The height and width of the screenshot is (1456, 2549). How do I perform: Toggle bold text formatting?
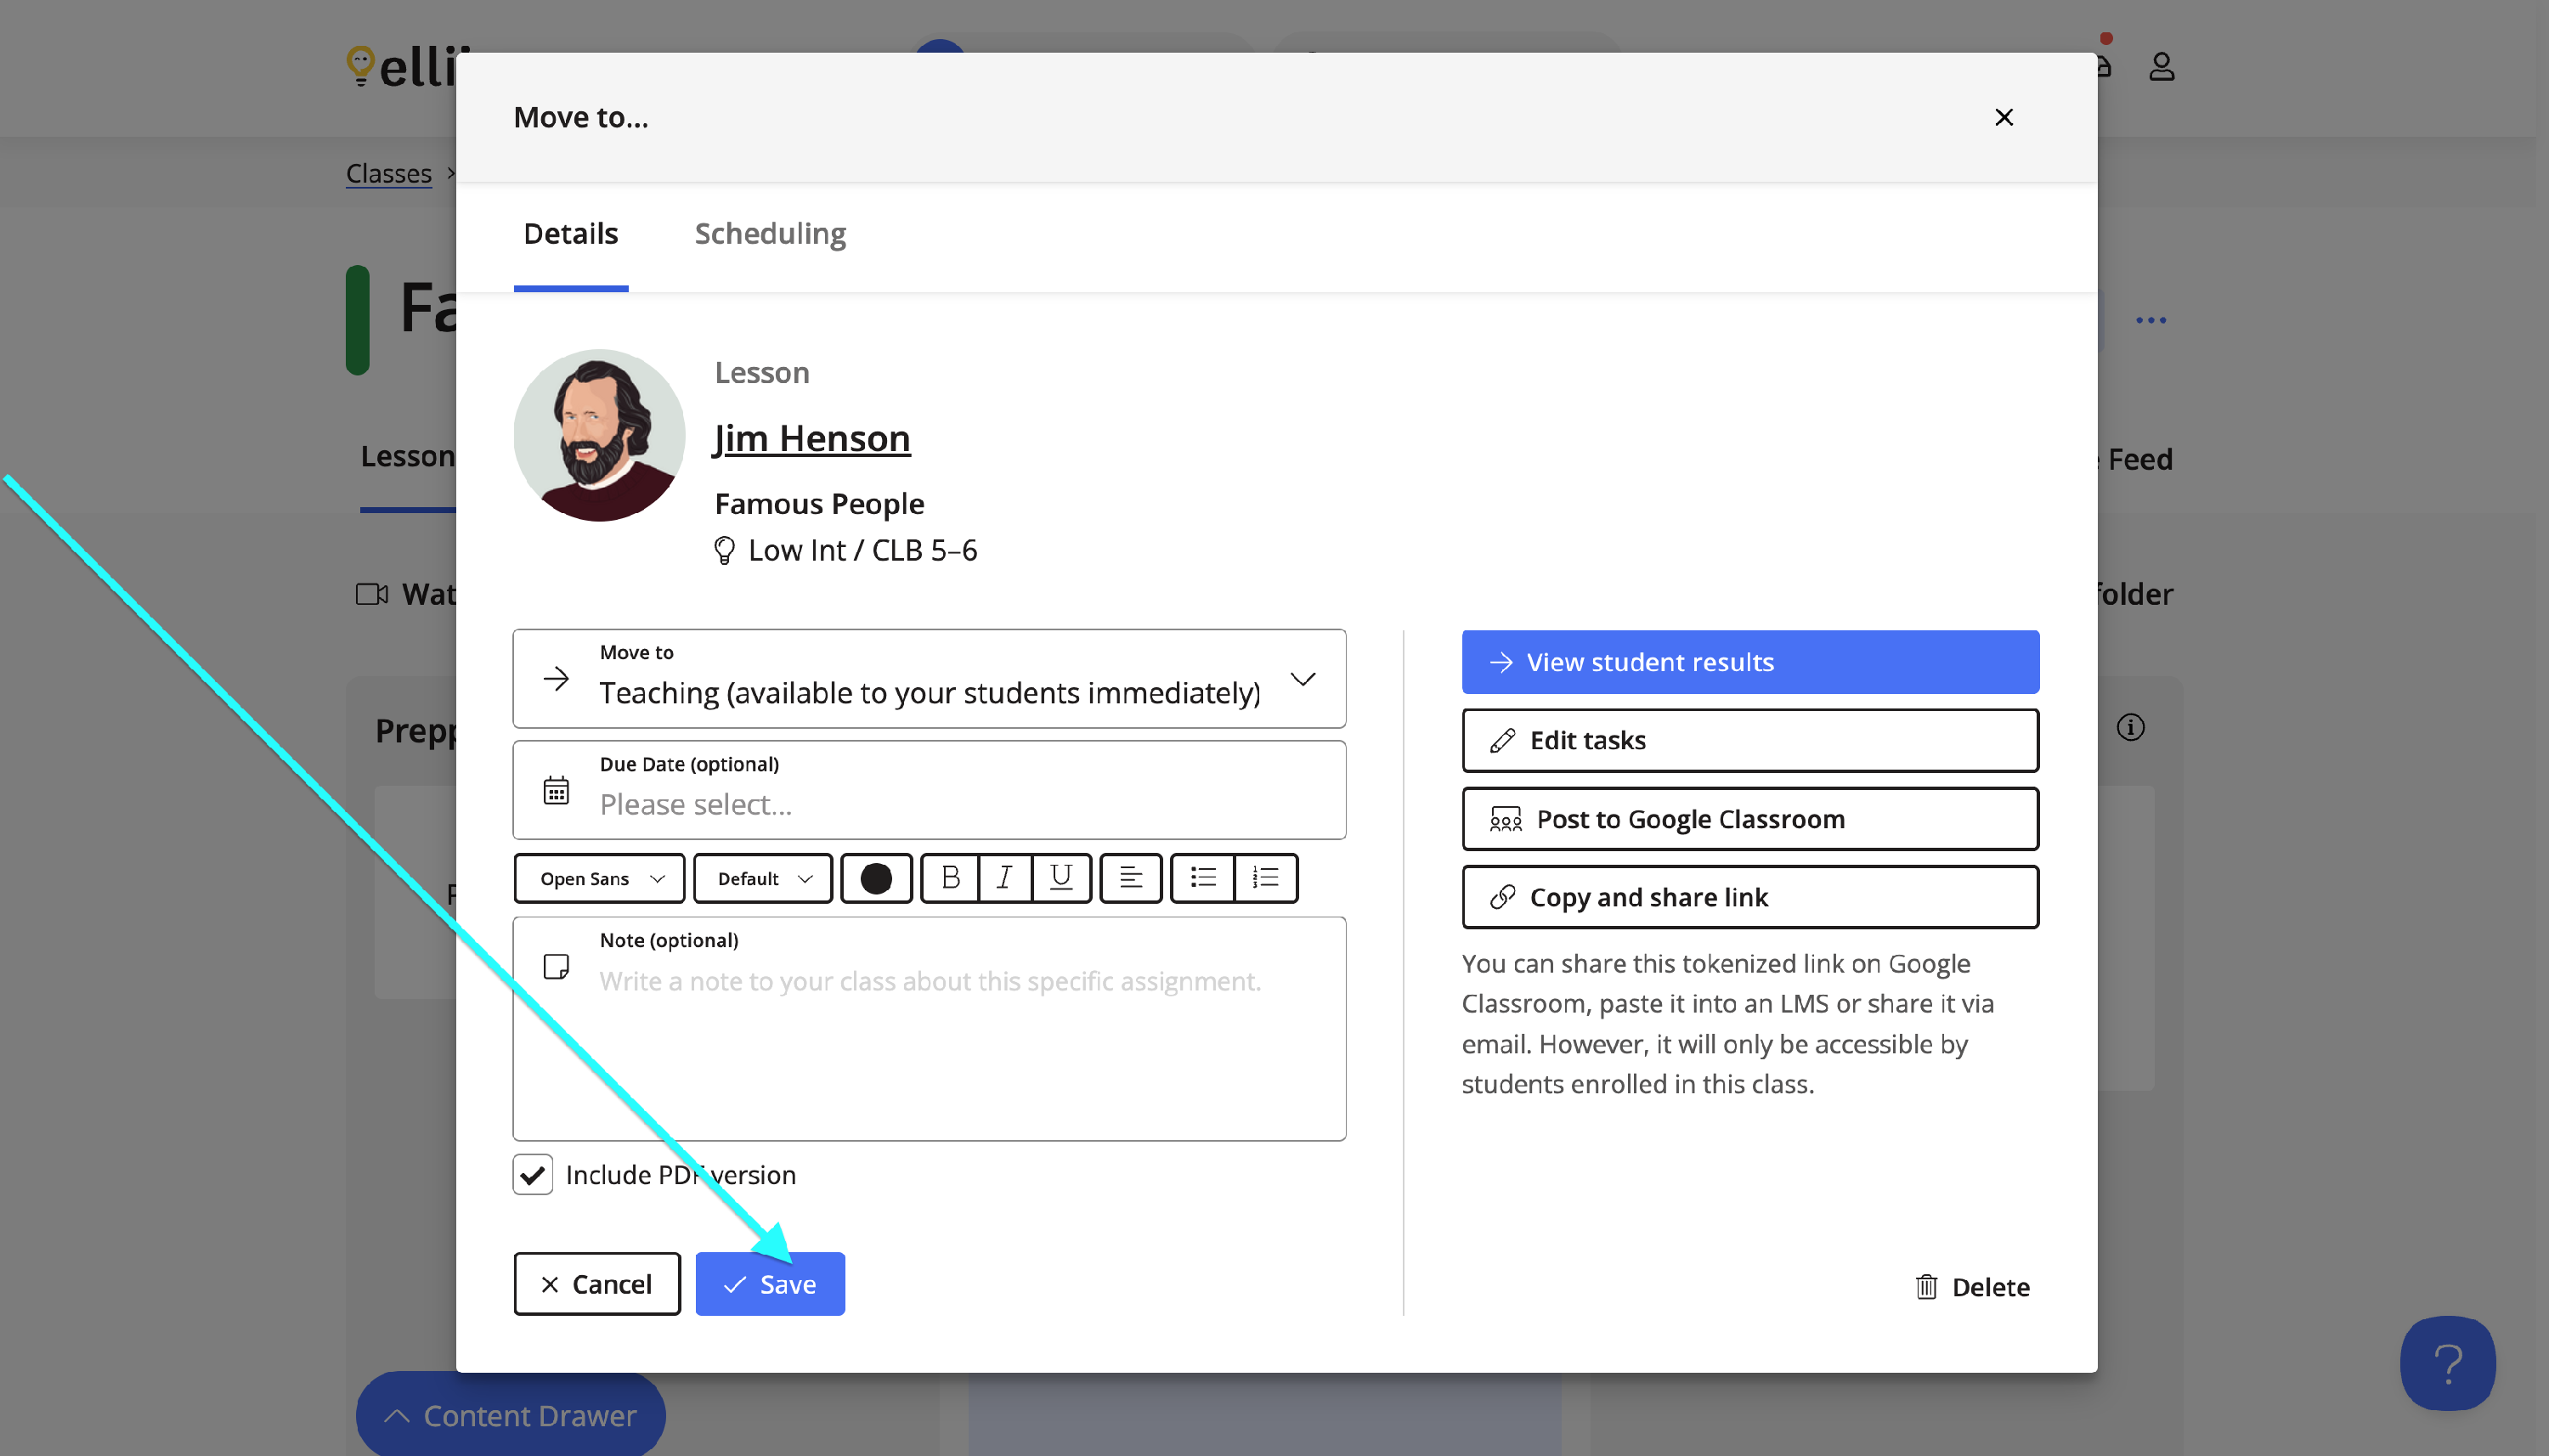(x=950, y=878)
